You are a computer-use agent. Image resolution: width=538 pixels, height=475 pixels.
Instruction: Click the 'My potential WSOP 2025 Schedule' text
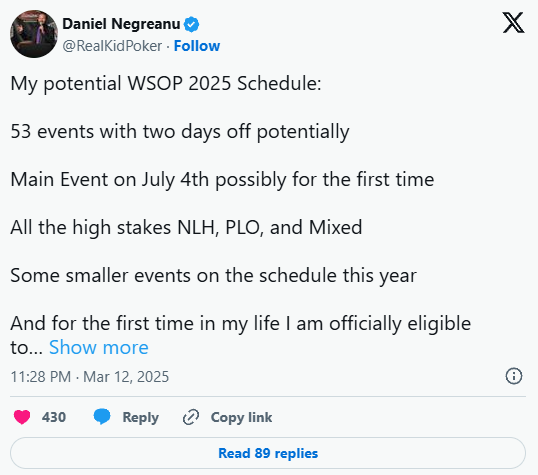click(166, 83)
